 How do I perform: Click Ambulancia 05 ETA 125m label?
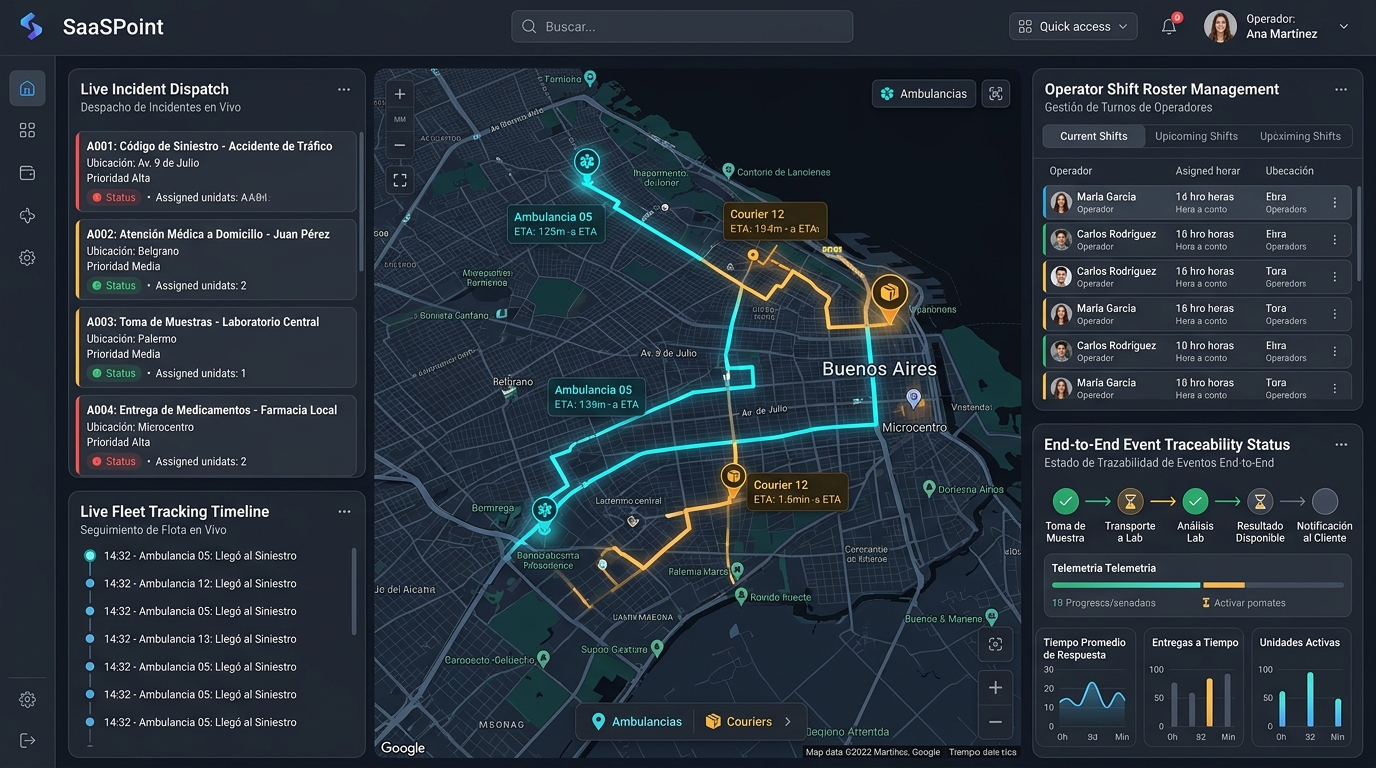click(x=554, y=224)
